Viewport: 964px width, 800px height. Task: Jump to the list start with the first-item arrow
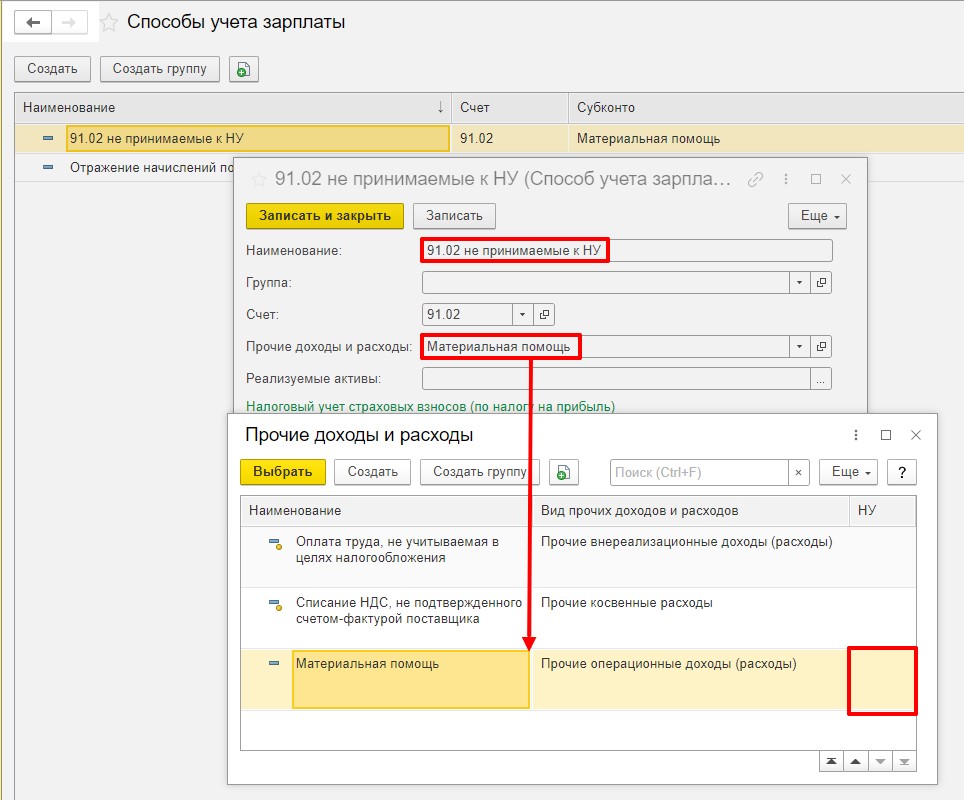coord(831,761)
